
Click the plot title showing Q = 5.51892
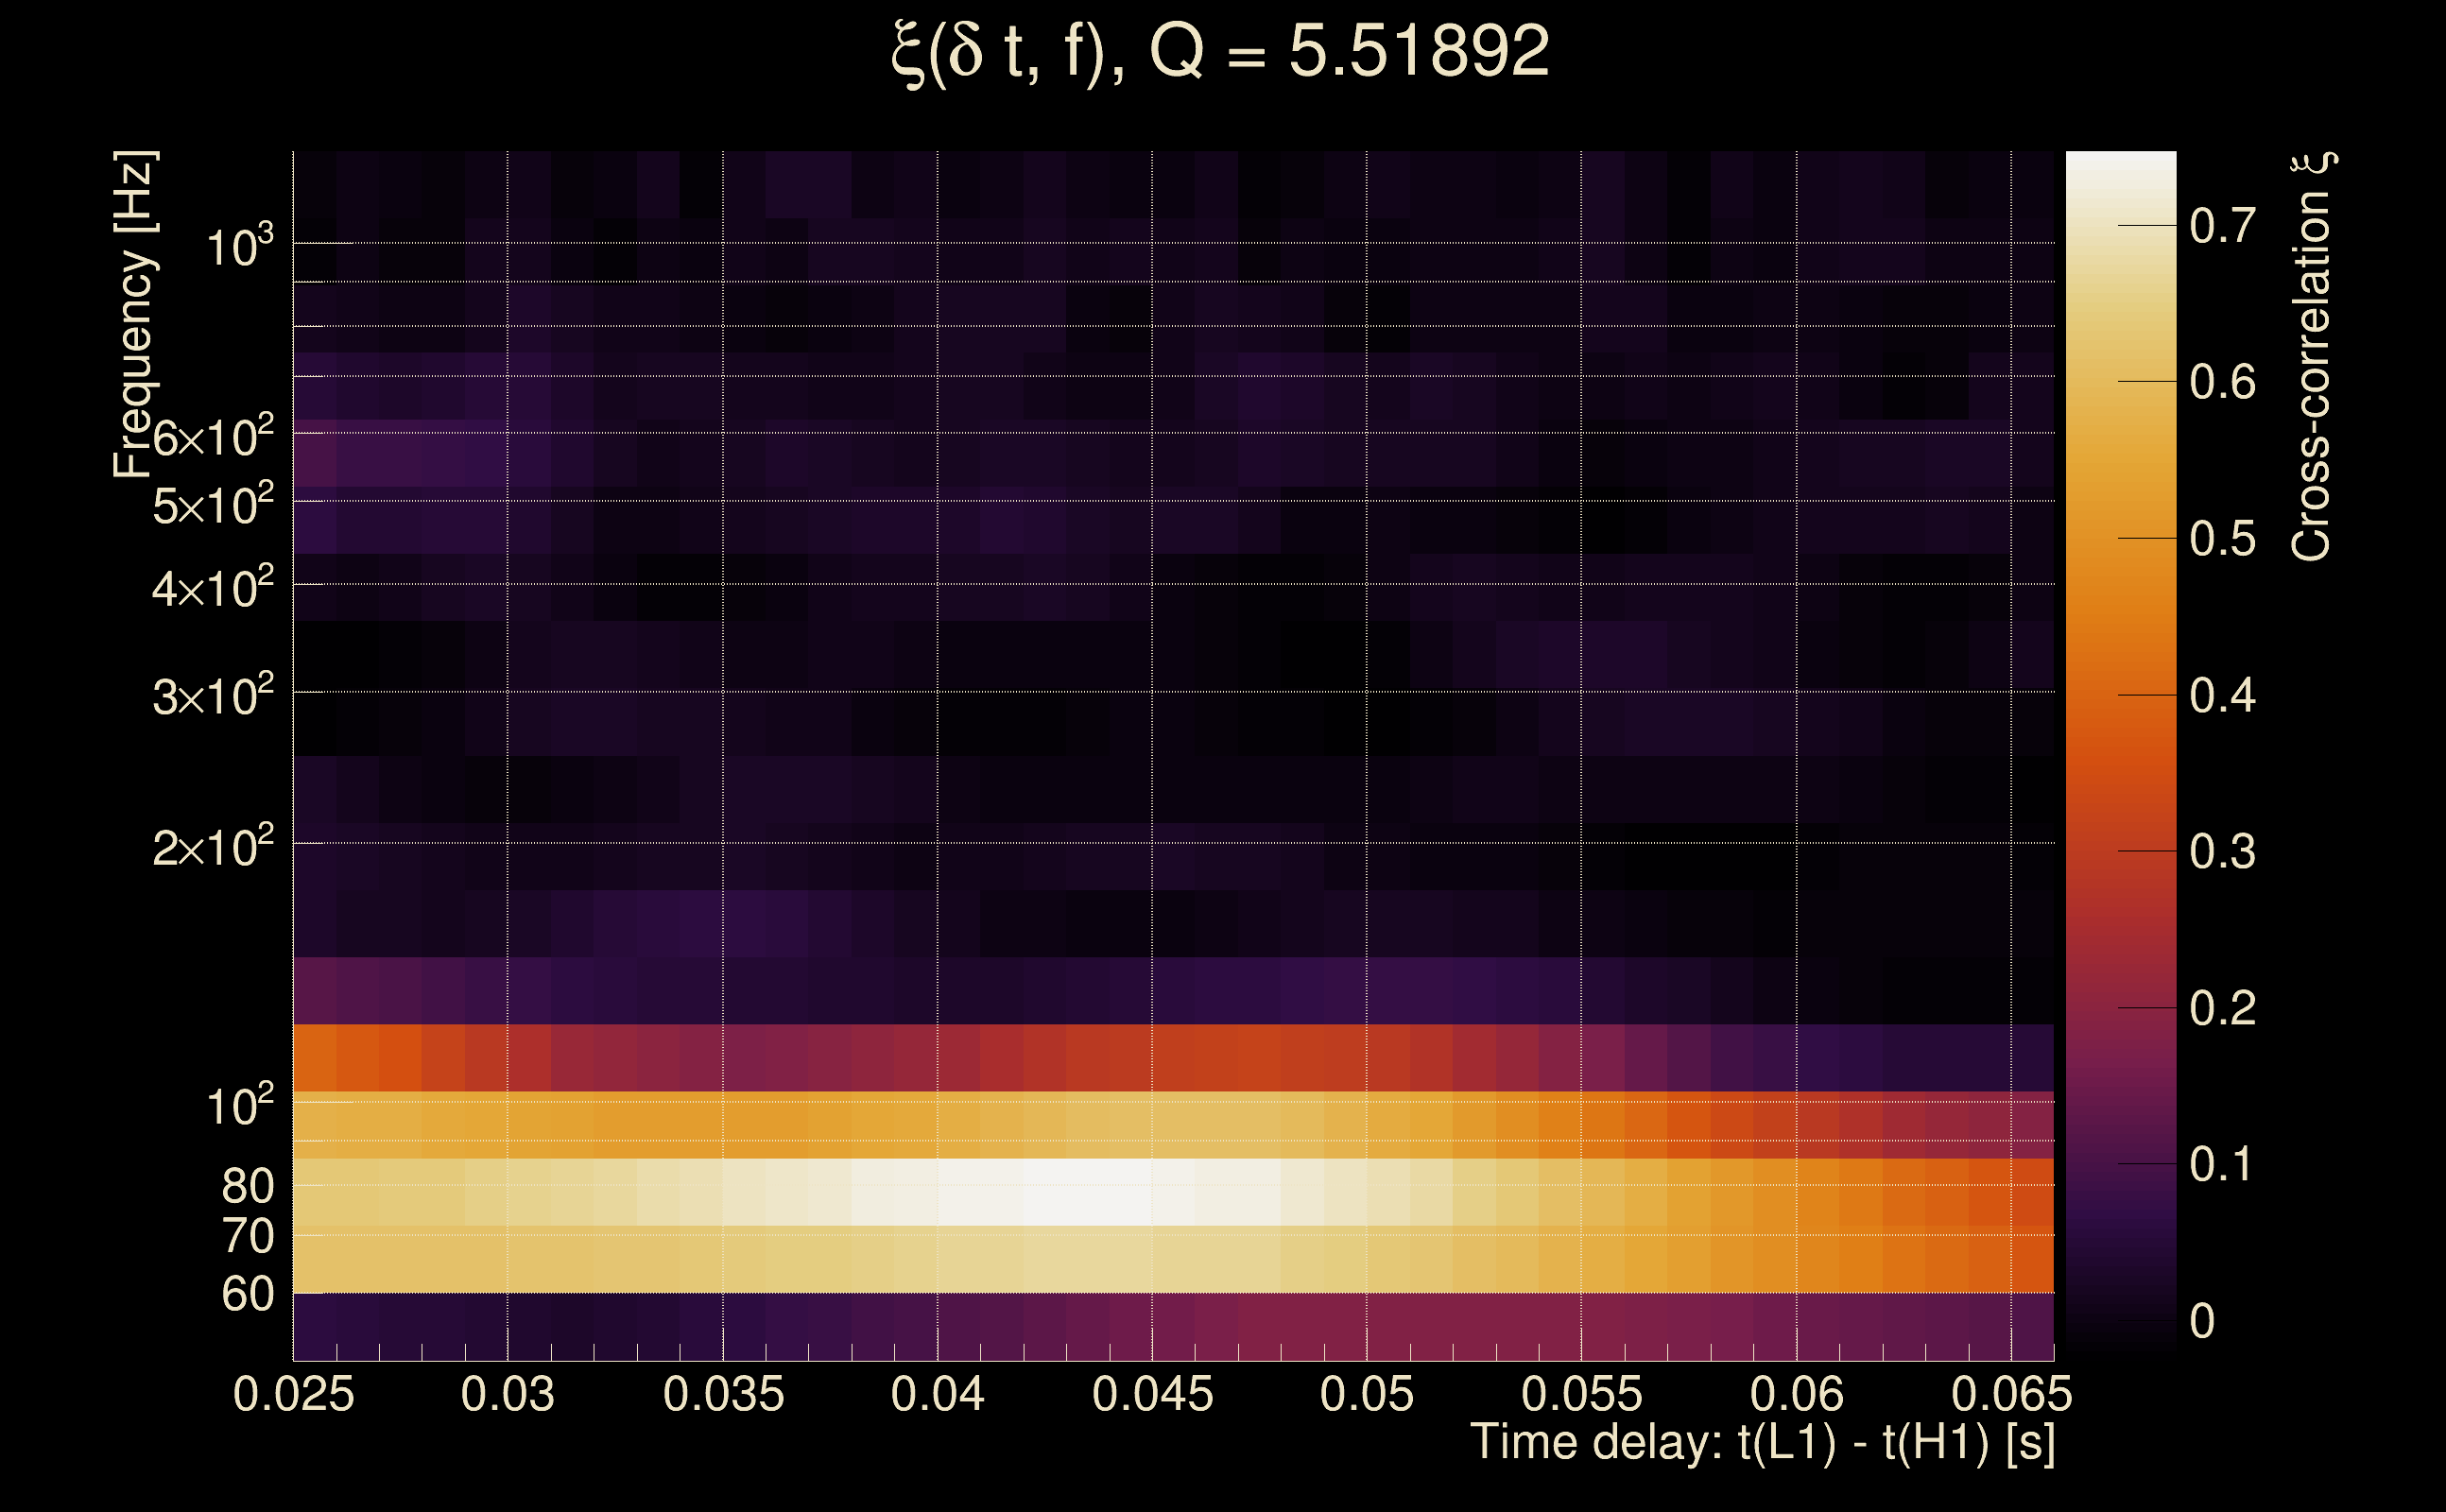click(x=1220, y=52)
